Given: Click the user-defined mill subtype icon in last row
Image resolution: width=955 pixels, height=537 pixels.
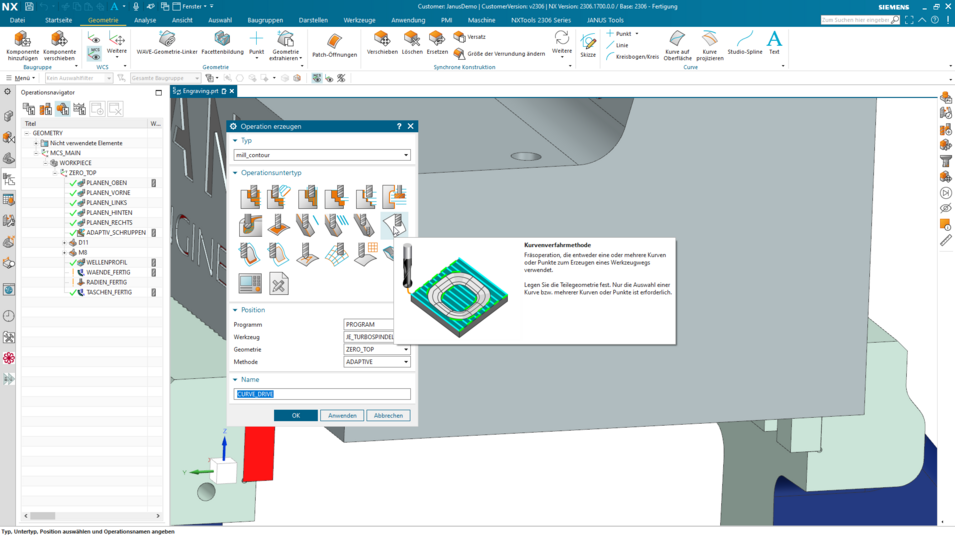Looking at the screenshot, I should 278,284.
